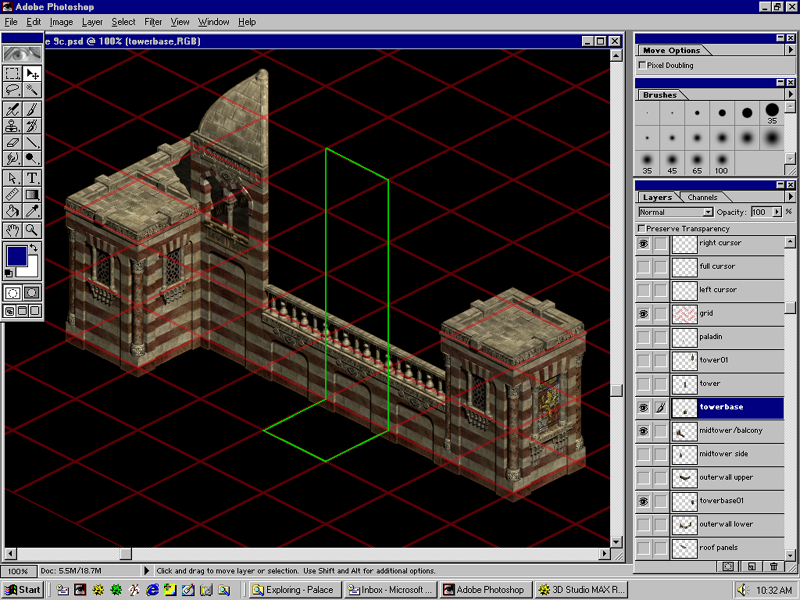Click the swap foreground/background colors arrow
The image size is (800, 600).
coord(34,248)
